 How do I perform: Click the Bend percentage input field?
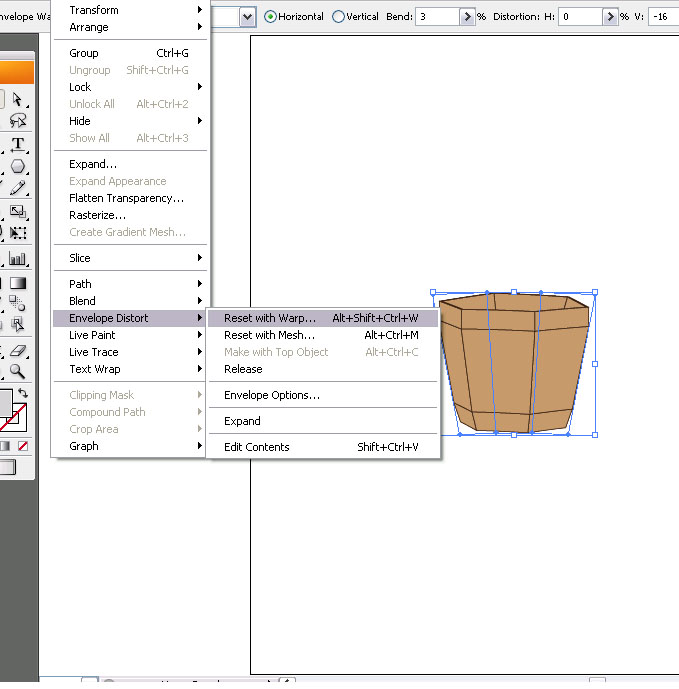(x=437, y=17)
